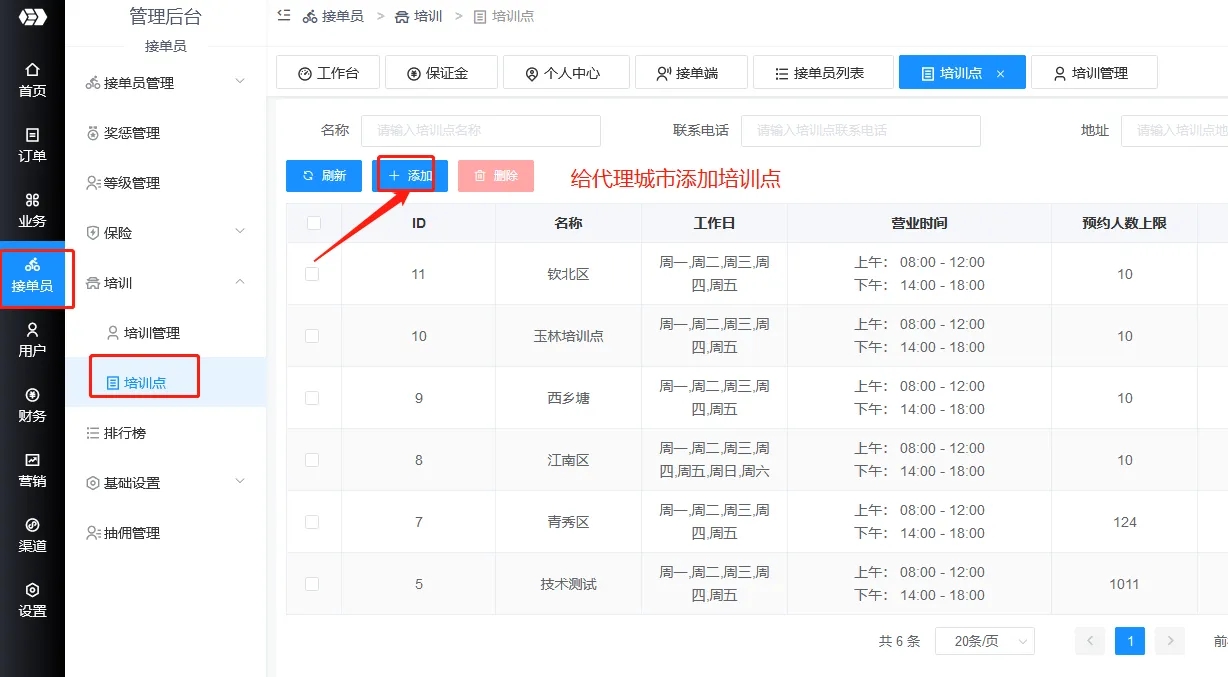Viewport: 1228px width, 677px height.
Task: Switch to the 保证金 tab
Action: coord(438,73)
